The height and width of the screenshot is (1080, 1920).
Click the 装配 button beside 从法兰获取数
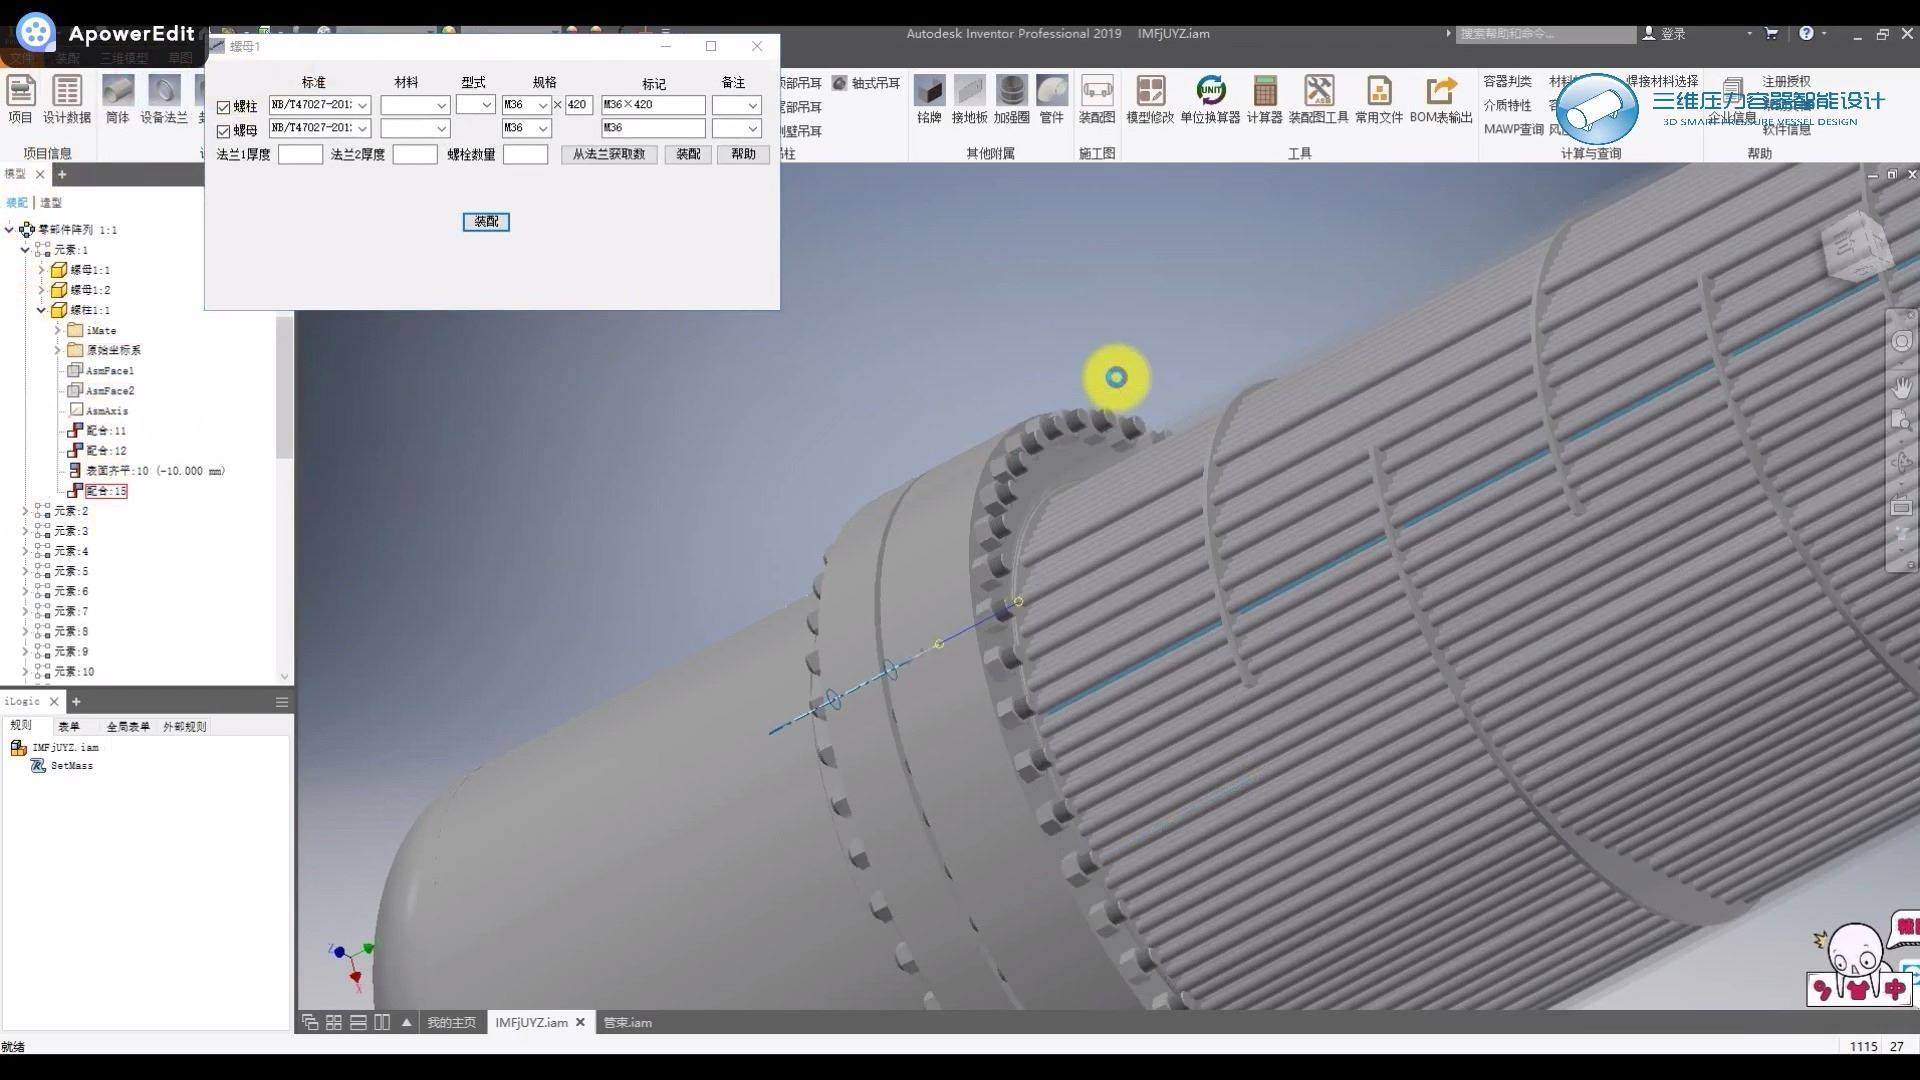pos(688,154)
